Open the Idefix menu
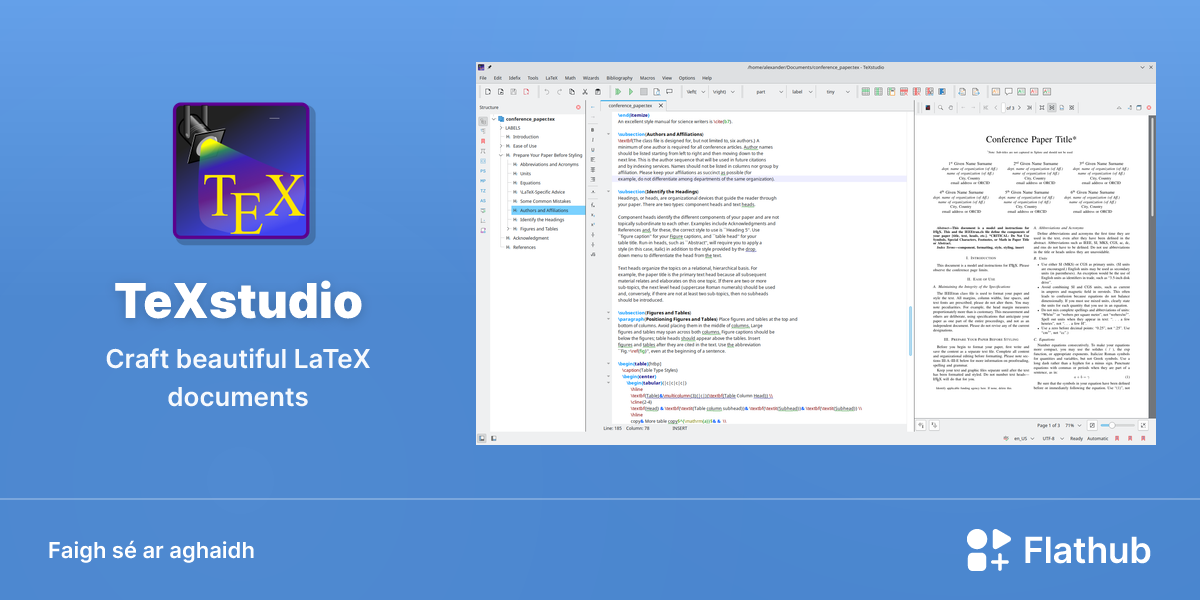The image size is (1200, 600). tap(514, 77)
